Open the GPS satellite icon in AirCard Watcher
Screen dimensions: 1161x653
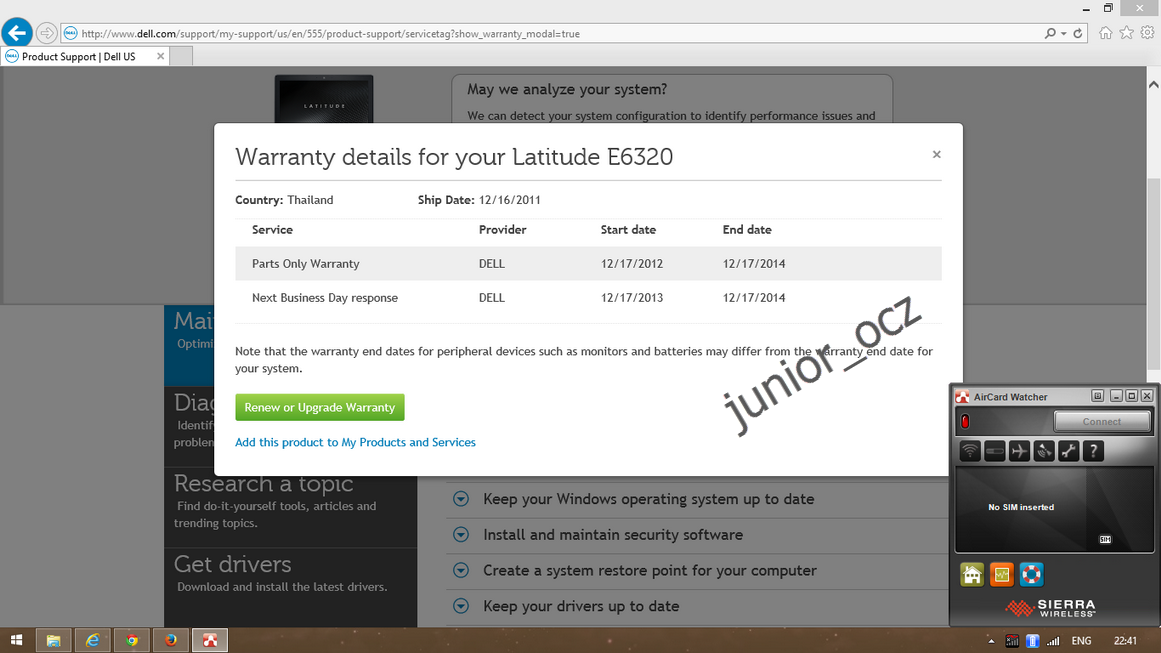[x=1044, y=451]
